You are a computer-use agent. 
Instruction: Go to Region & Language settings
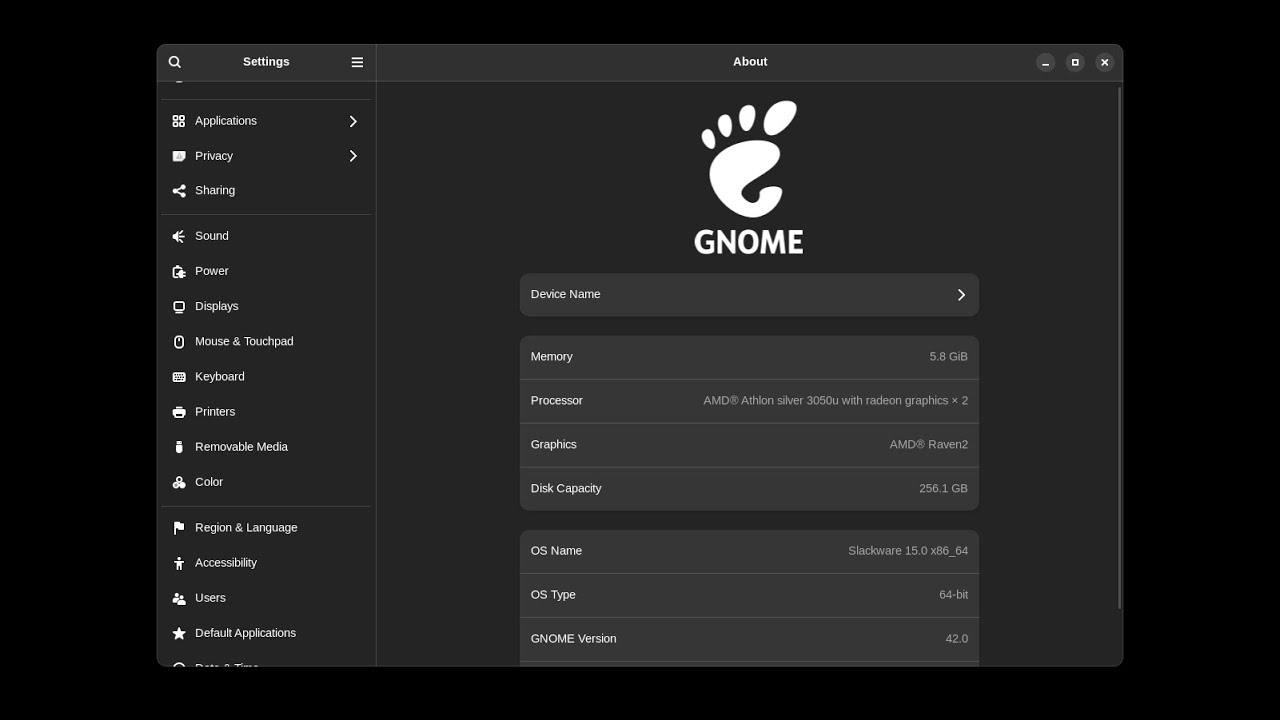pos(266,528)
